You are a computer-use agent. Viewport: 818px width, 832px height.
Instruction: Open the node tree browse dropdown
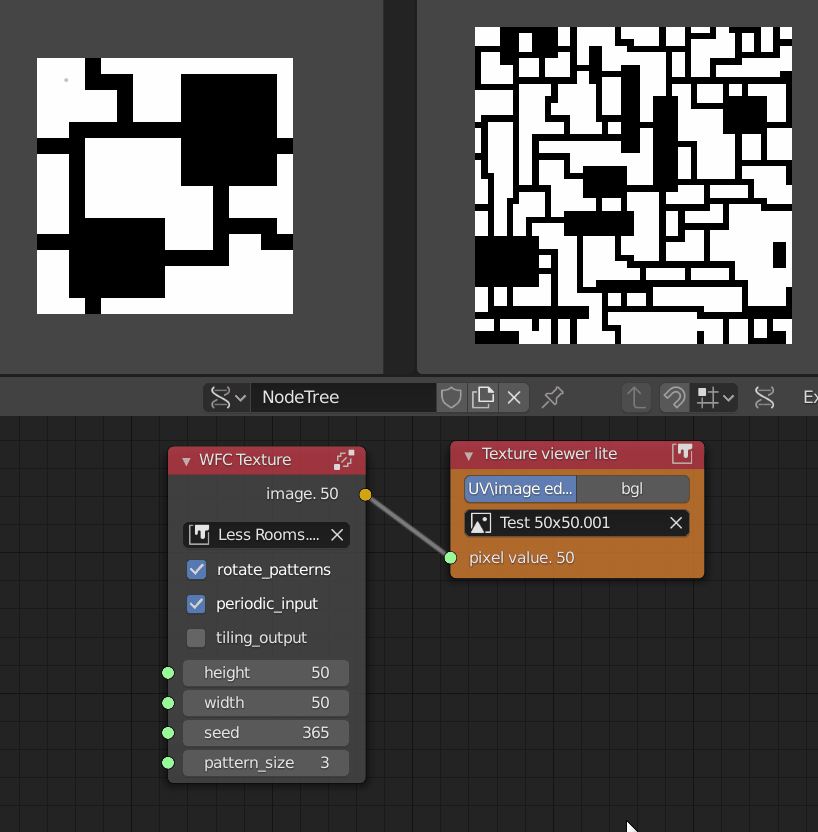point(226,397)
